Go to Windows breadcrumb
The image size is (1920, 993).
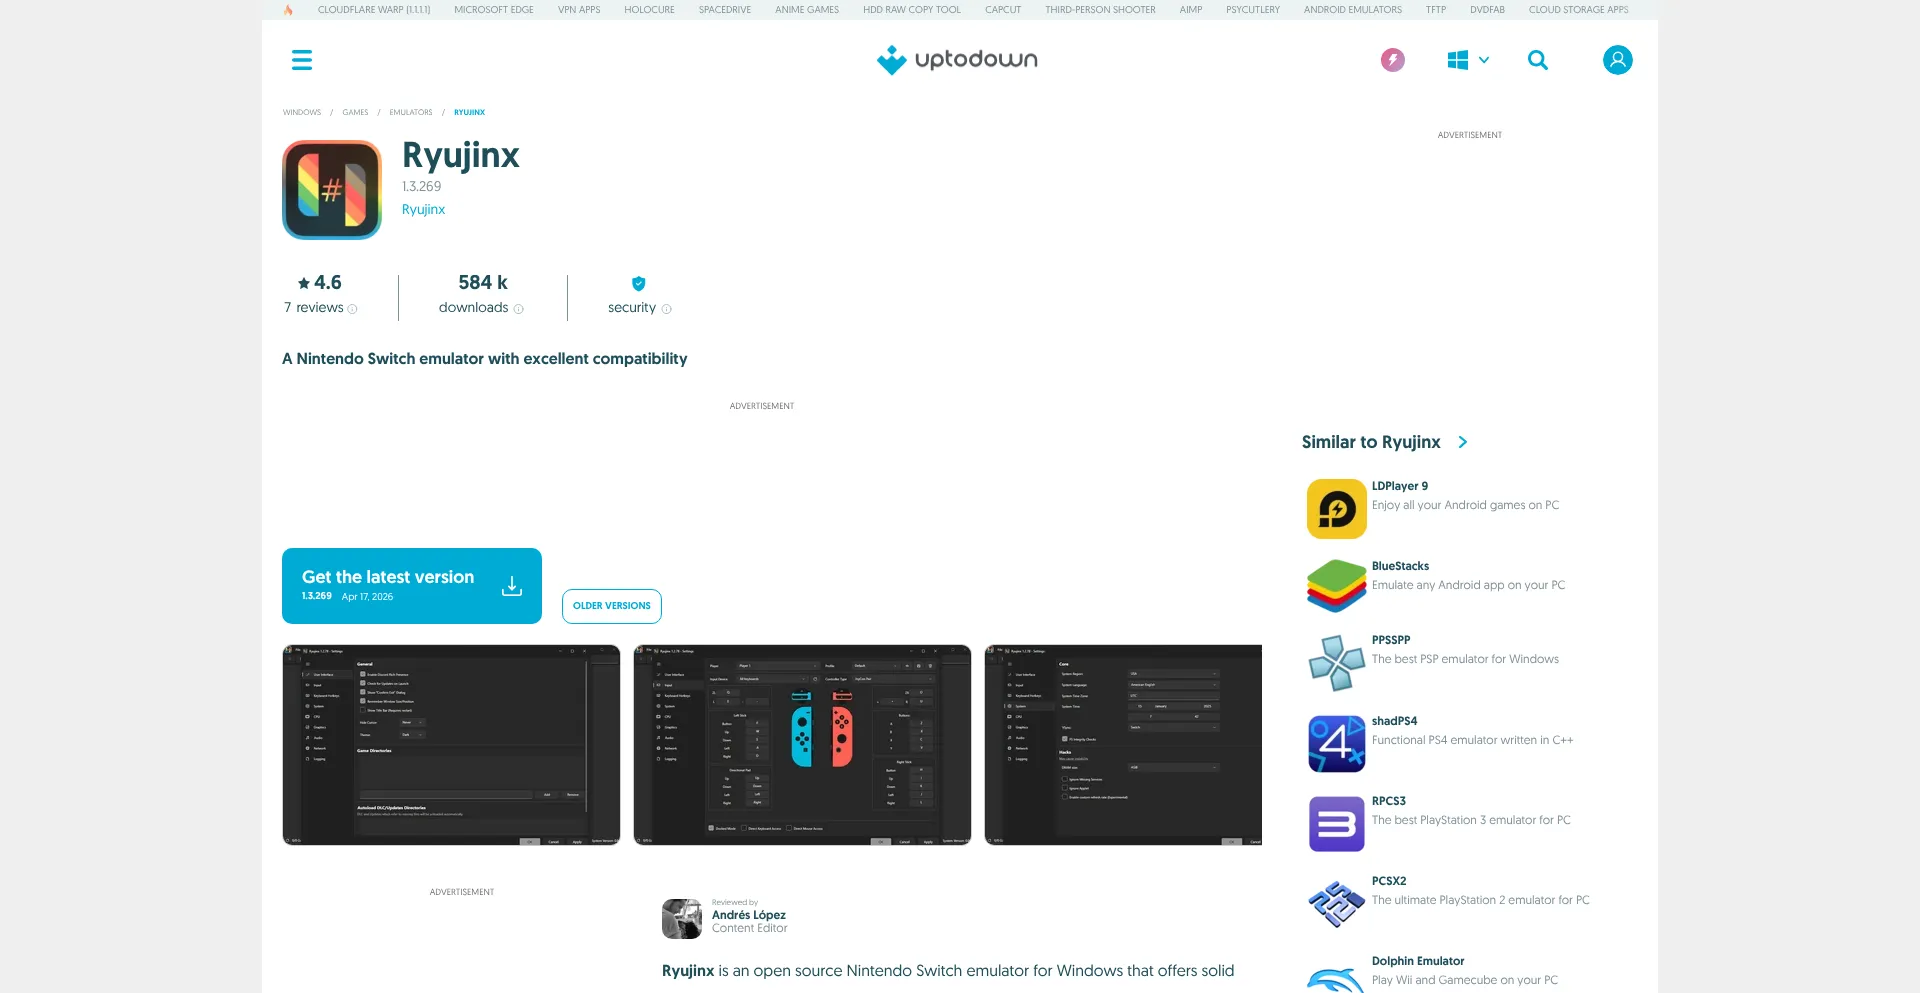tap(302, 112)
